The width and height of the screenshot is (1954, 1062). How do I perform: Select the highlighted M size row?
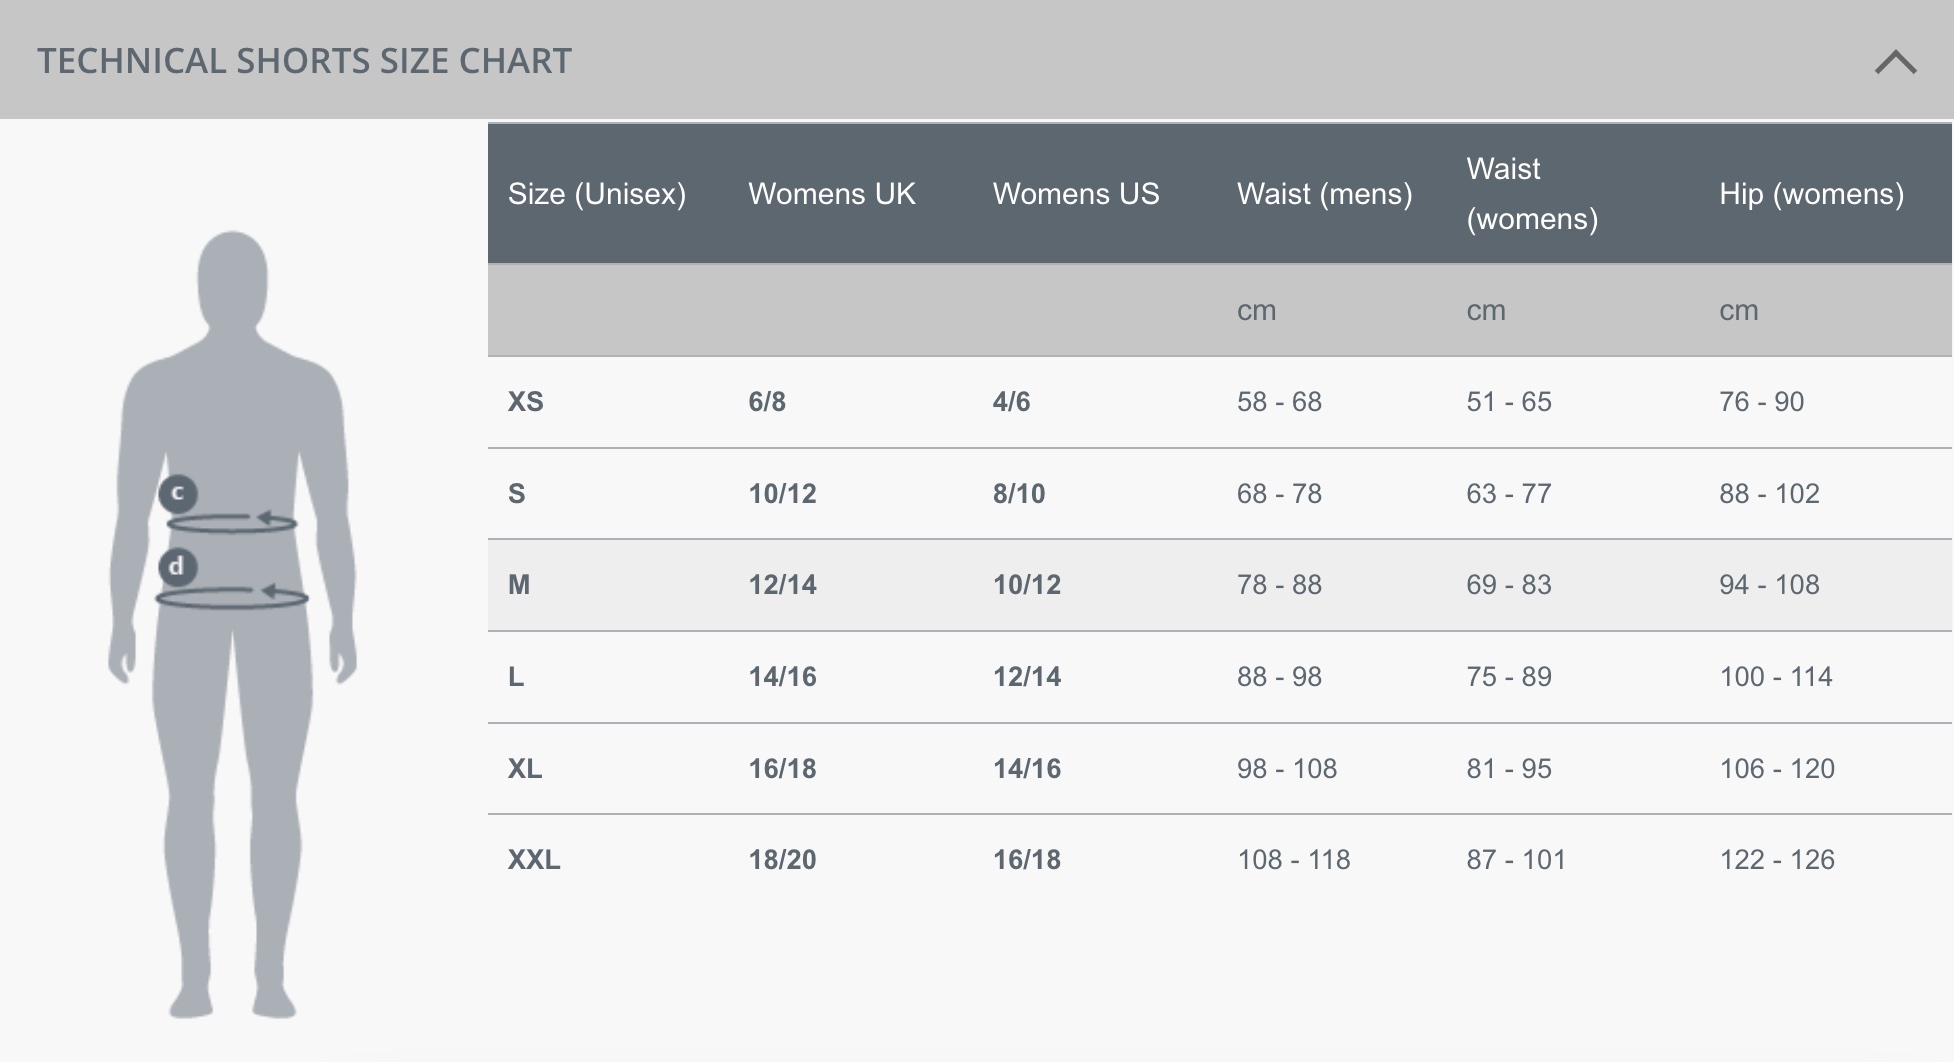pos(519,585)
